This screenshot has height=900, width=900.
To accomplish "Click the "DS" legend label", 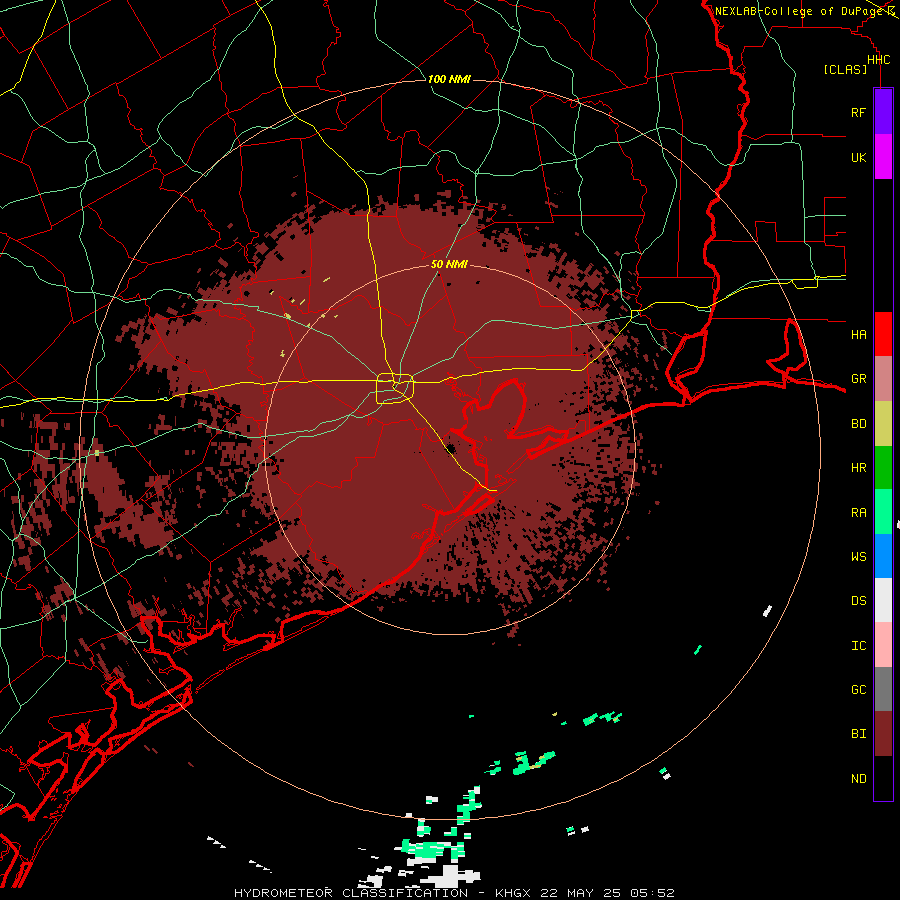I will (858, 601).
